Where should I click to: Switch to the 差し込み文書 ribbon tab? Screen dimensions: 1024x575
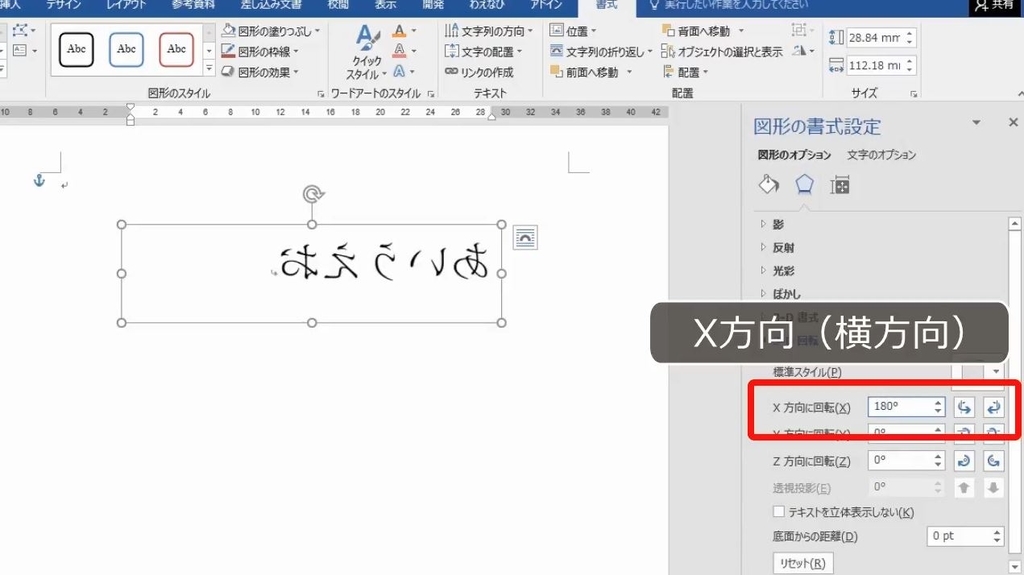(x=271, y=5)
